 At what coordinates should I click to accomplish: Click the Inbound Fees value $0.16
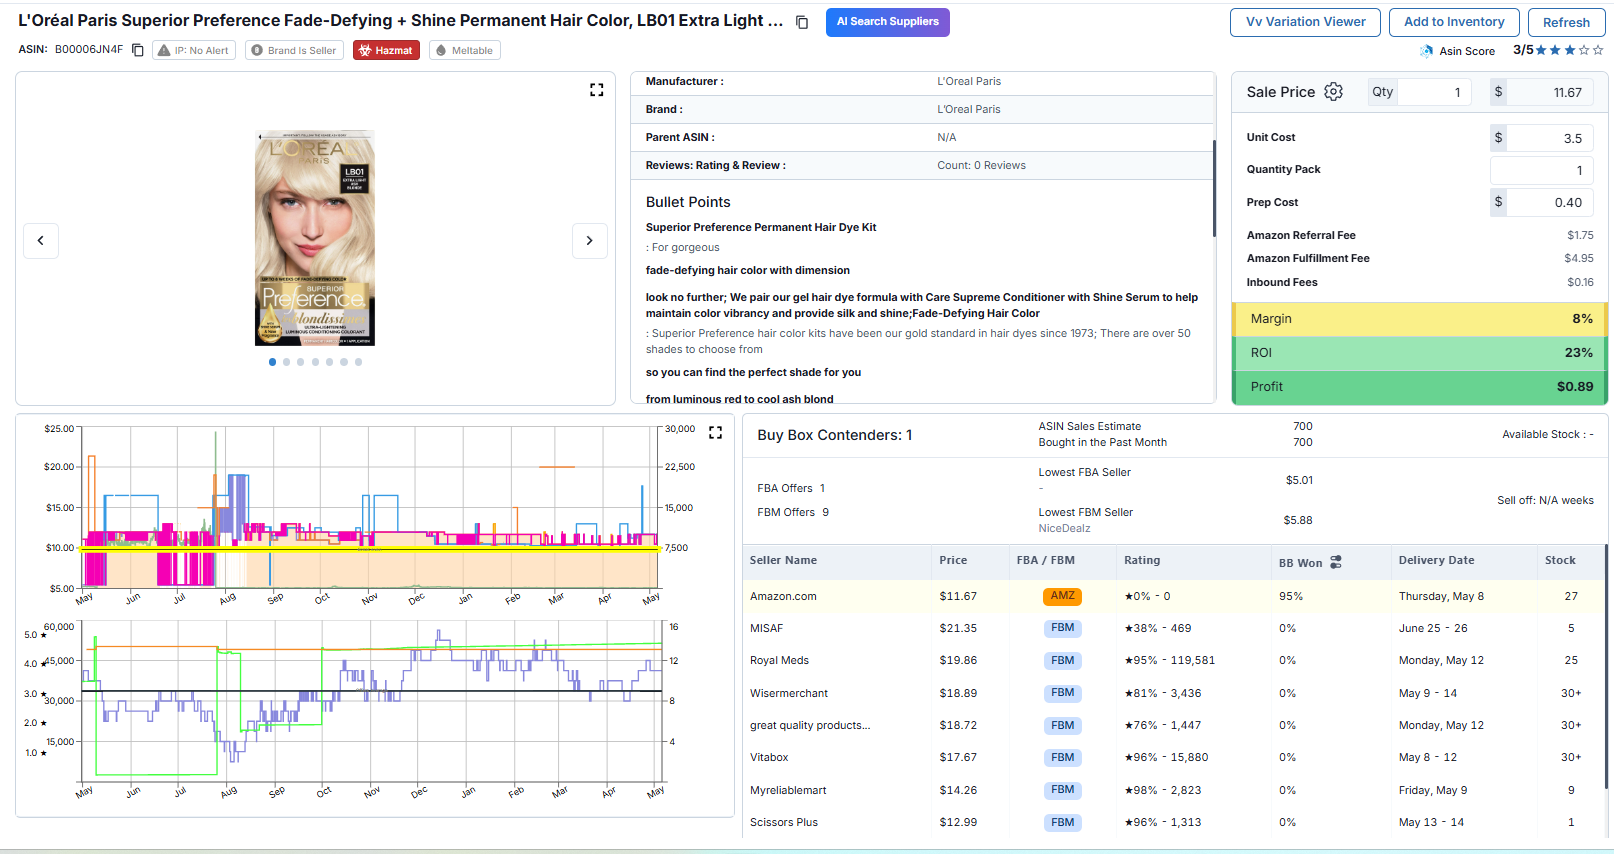click(1580, 283)
